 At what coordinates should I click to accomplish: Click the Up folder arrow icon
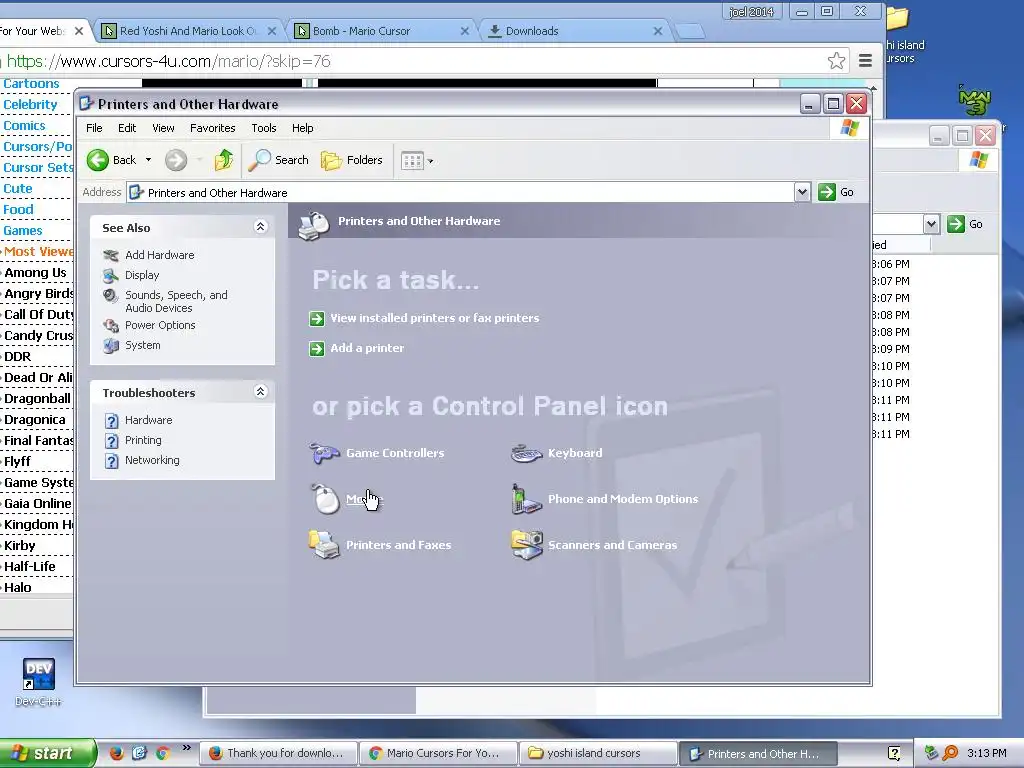223,160
